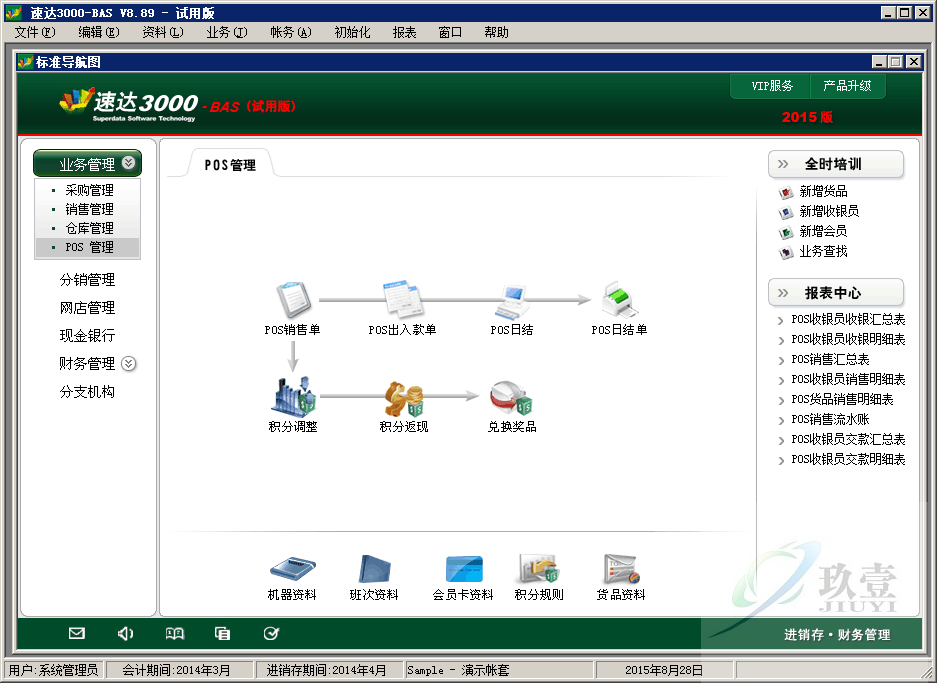Expand the 财务管理 section chevron

coord(128,363)
